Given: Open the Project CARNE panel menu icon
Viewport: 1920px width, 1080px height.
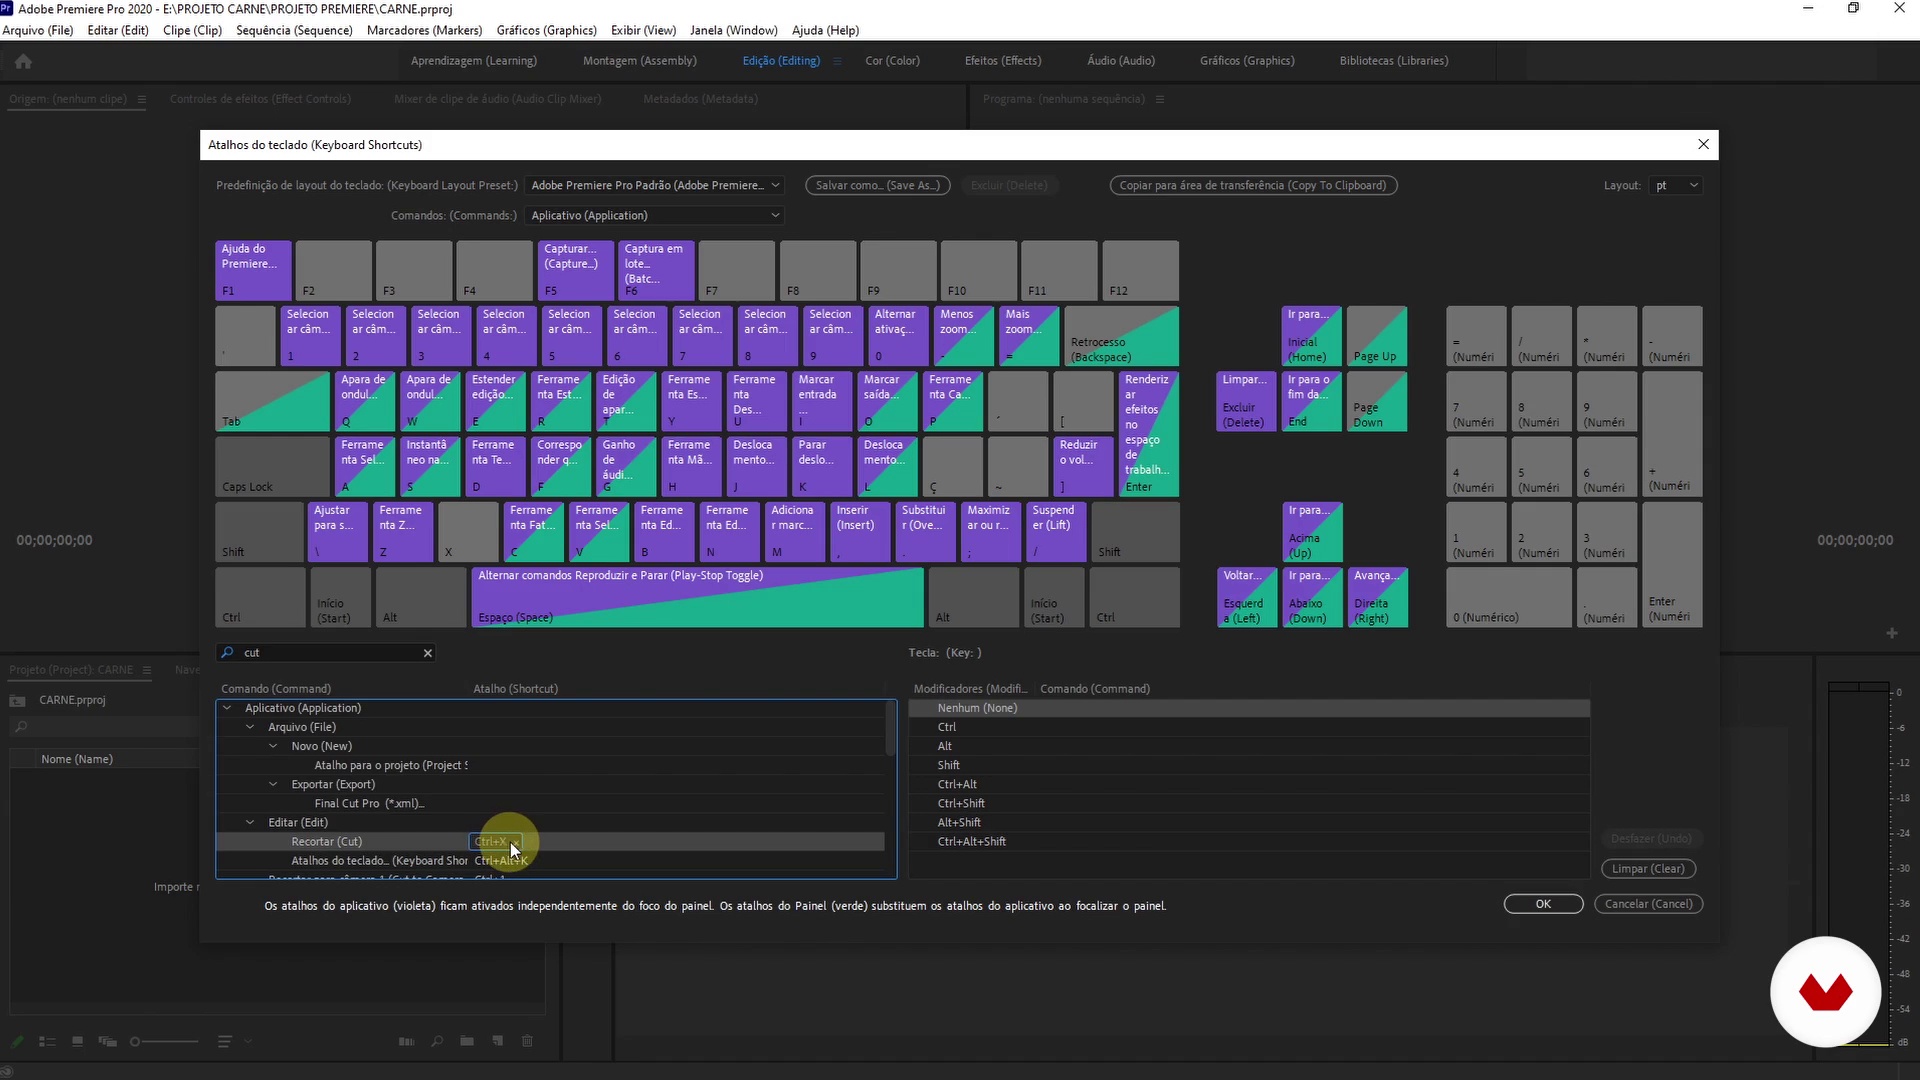Looking at the screenshot, I should (147, 670).
